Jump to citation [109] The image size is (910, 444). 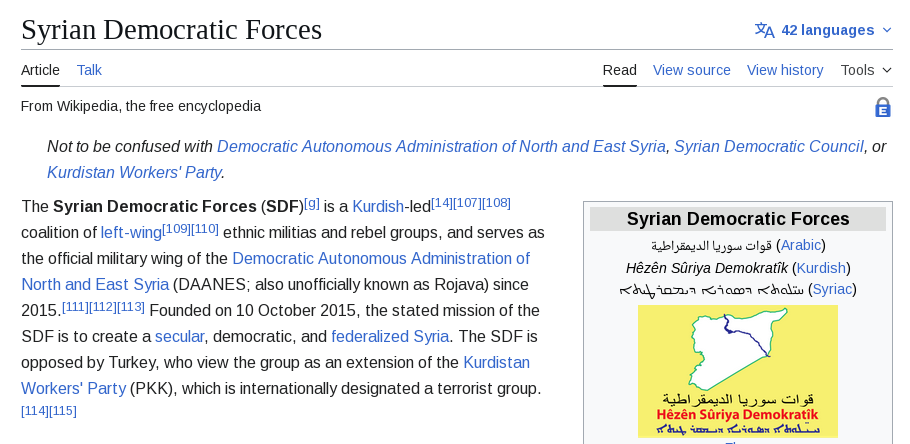click(176, 229)
